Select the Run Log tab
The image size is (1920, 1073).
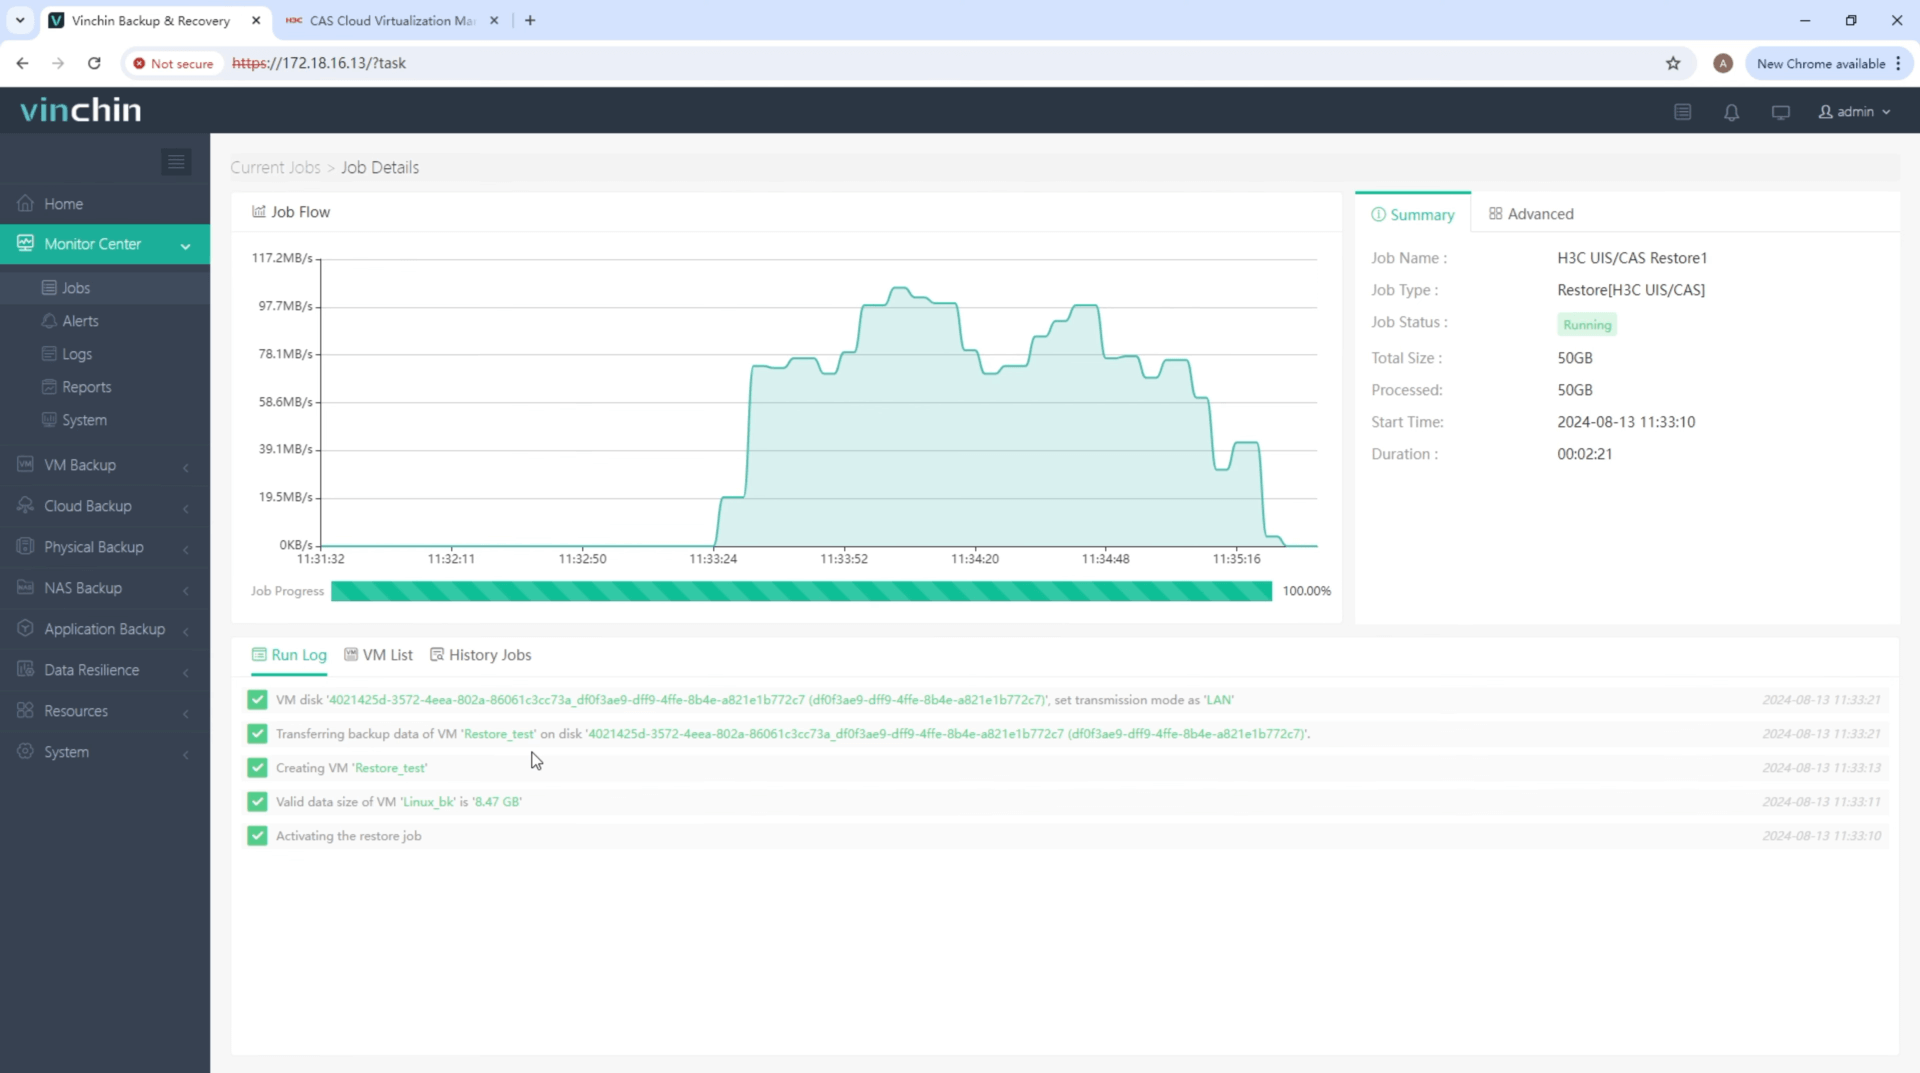(x=289, y=655)
